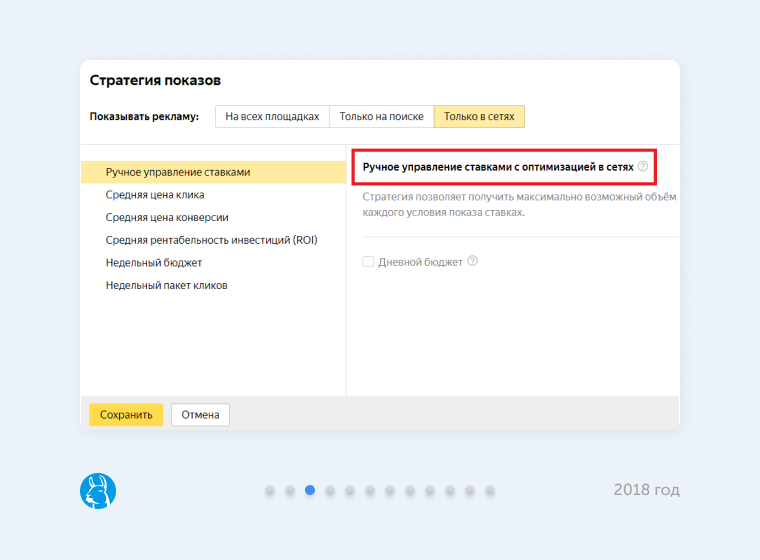Select «Ручное управление ставками» strategy

213,172
